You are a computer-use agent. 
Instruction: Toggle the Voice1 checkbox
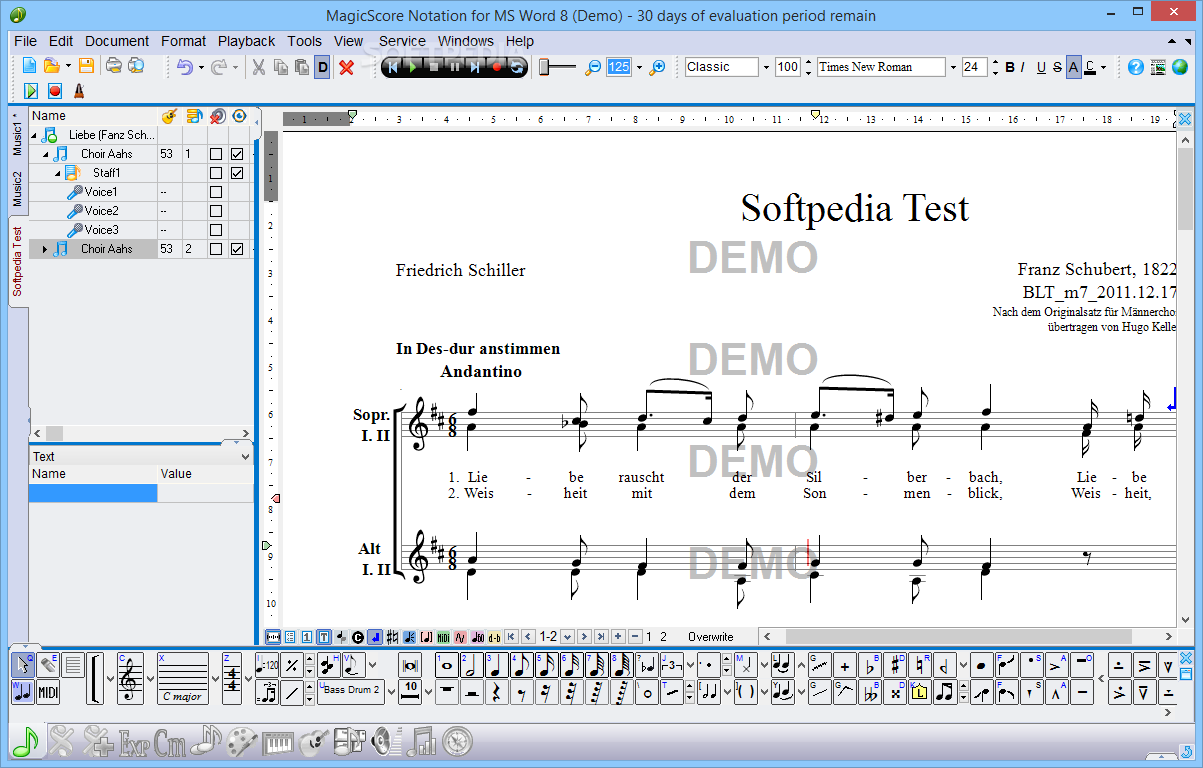click(215, 192)
